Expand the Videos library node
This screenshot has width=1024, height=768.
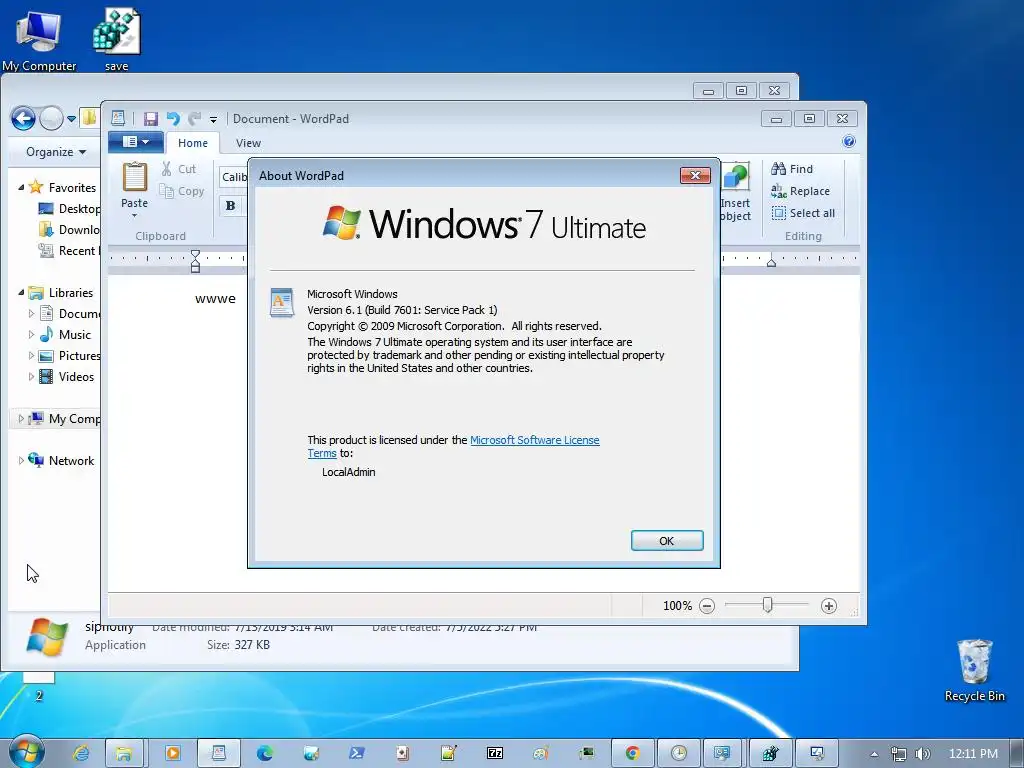tap(31, 377)
